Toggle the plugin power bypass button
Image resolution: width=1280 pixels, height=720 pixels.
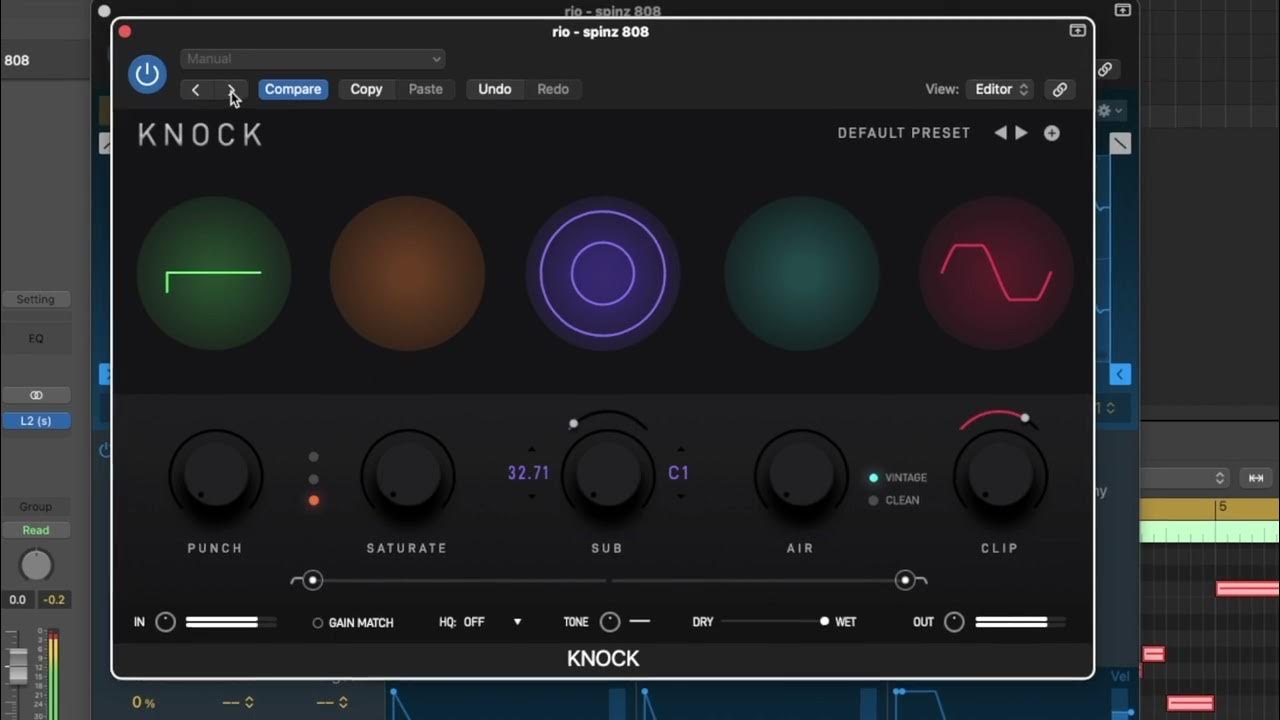point(147,74)
